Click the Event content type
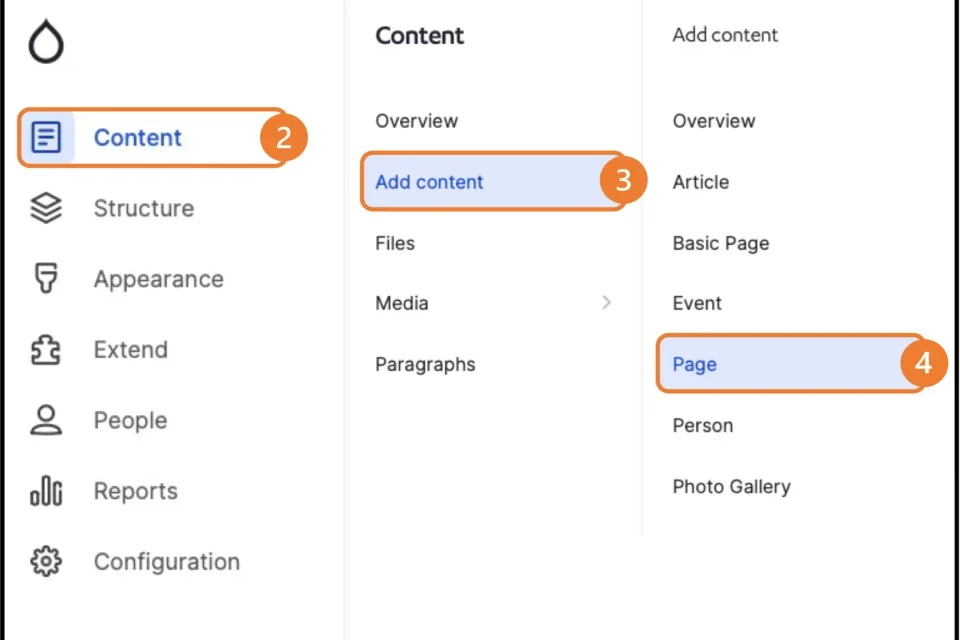Image resolution: width=960 pixels, height=640 pixels. point(696,303)
